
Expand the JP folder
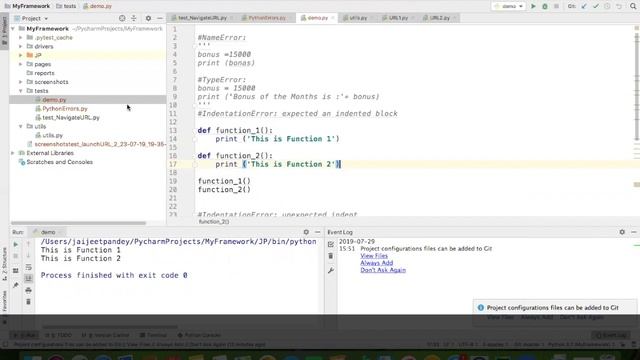20,55
